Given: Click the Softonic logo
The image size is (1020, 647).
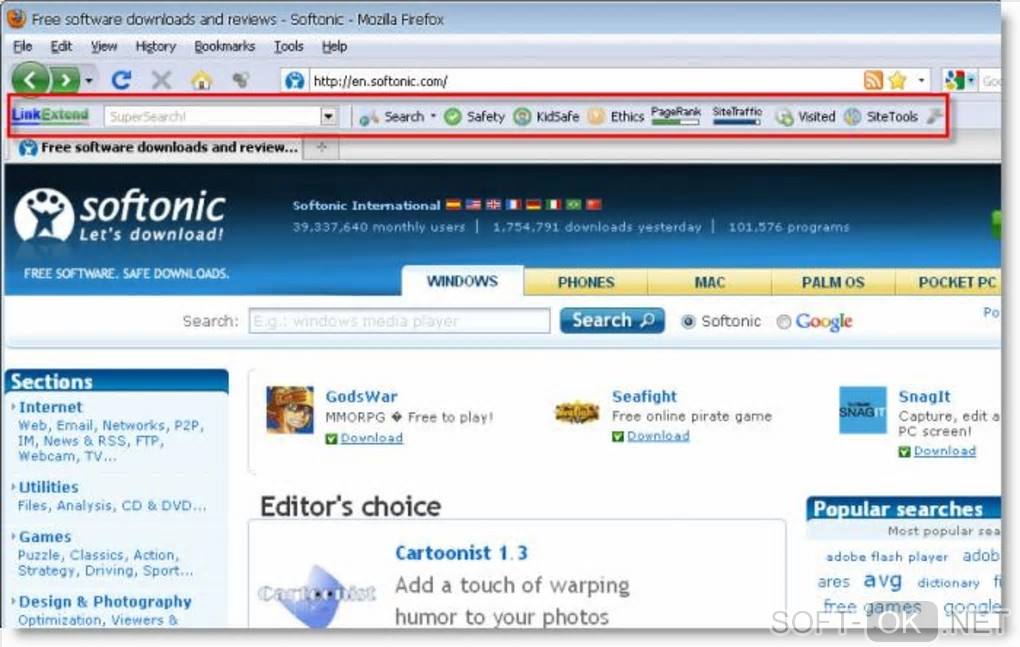Looking at the screenshot, I should [120, 215].
